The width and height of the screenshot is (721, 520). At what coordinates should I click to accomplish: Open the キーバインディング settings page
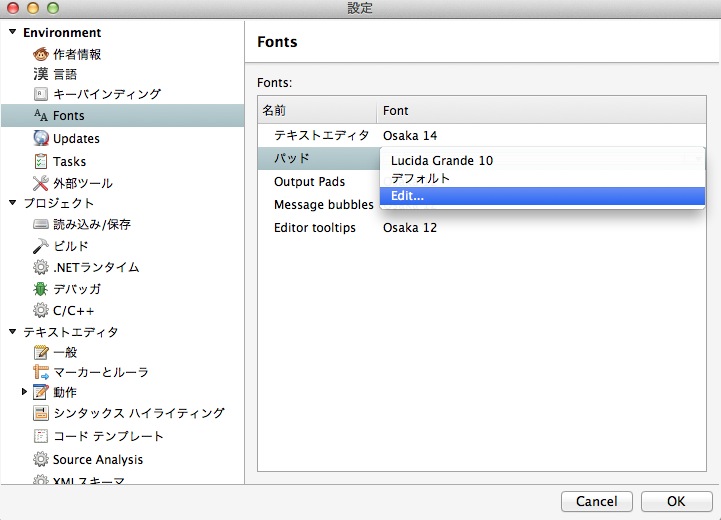pos(107,94)
